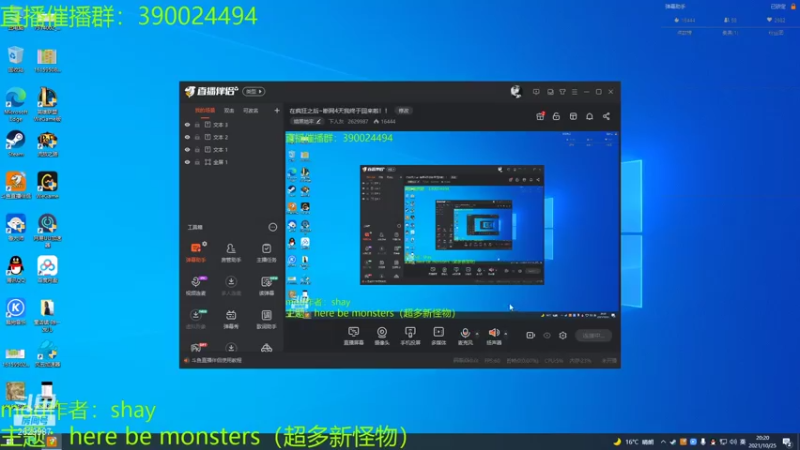Open the 弹幕助手 danmaku assistant tool
800x450 pixels.
(x=195, y=253)
